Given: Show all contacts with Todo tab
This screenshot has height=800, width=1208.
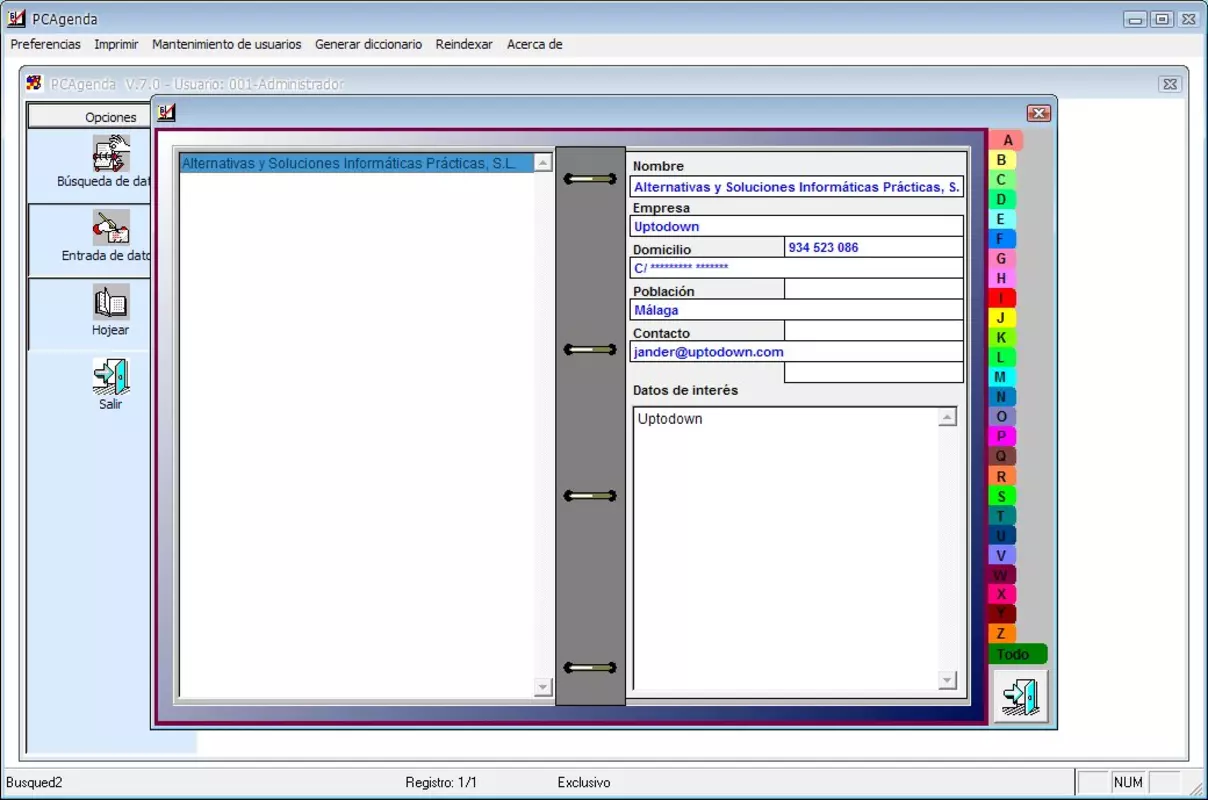Looking at the screenshot, I should [1018, 654].
